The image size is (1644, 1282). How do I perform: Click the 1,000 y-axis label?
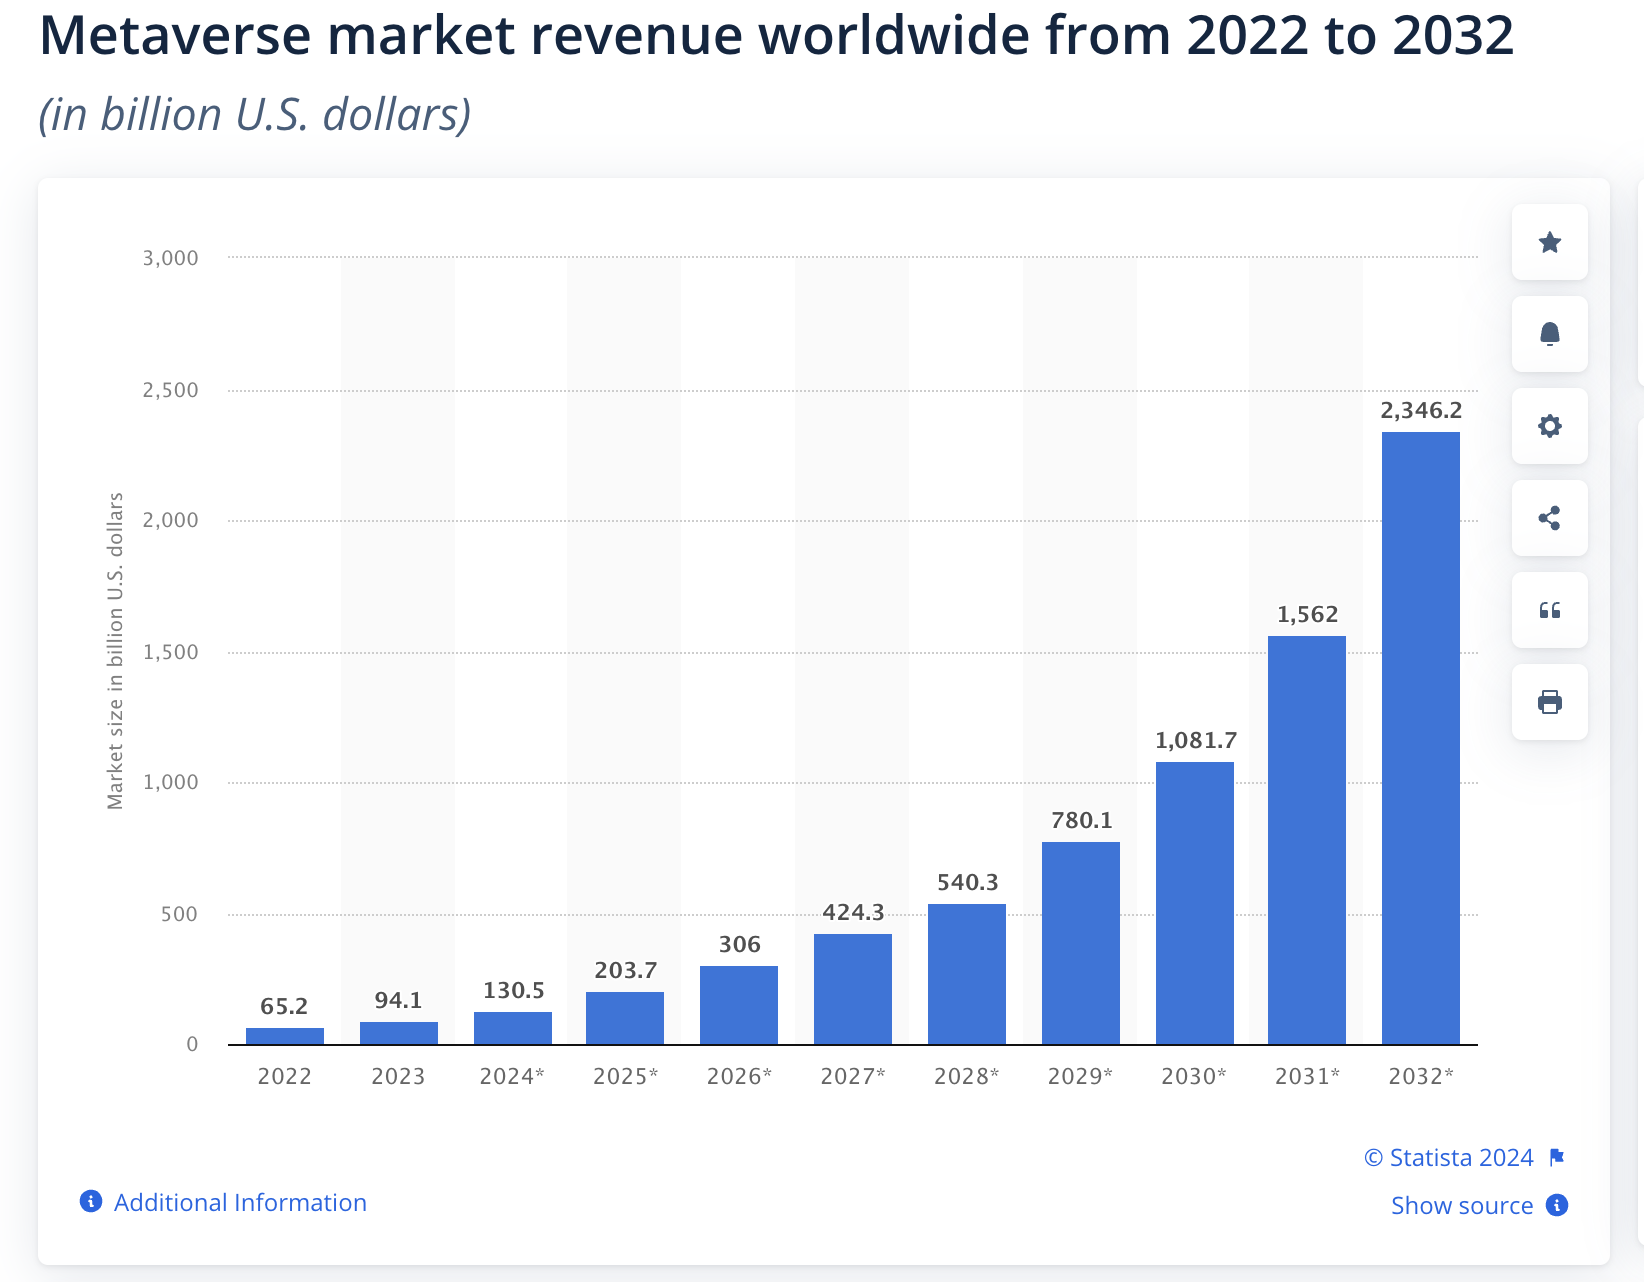tap(171, 782)
